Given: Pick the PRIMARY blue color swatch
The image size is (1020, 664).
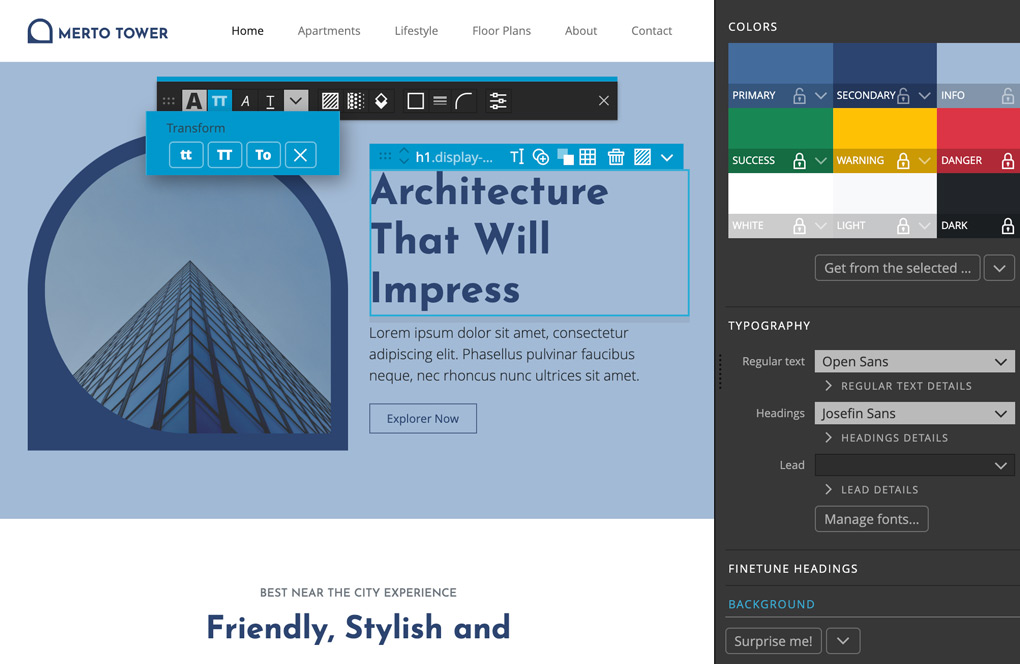Looking at the screenshot, I should (x=780, y=64).
